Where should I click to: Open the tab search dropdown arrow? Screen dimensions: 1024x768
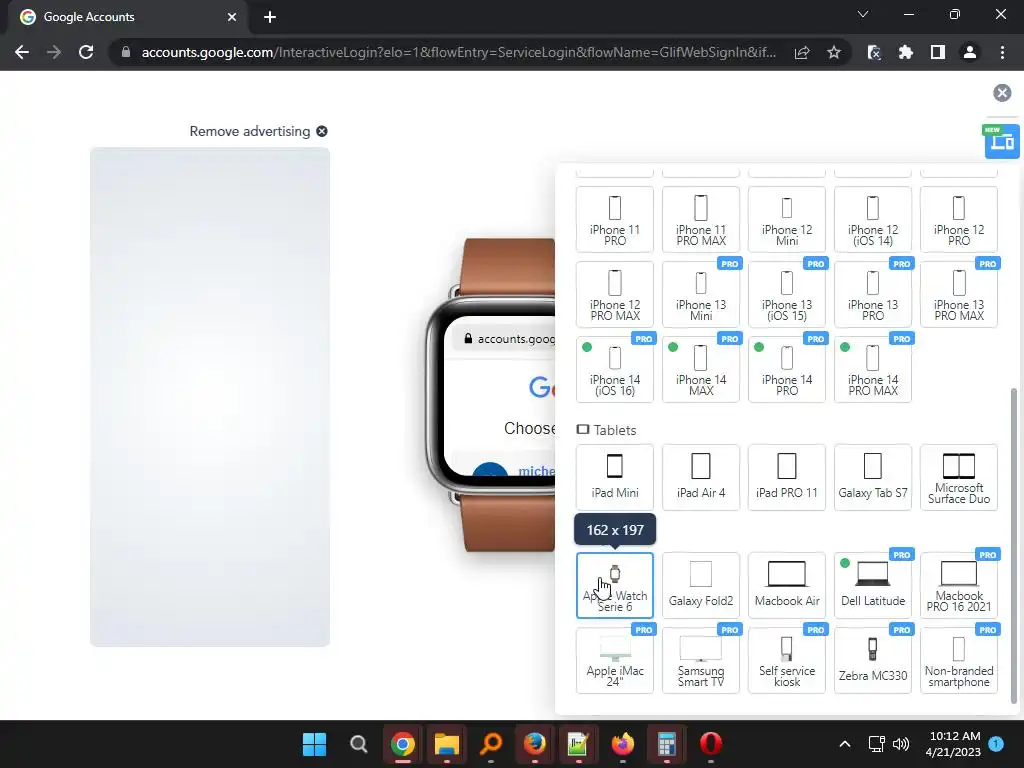[863, 14]
